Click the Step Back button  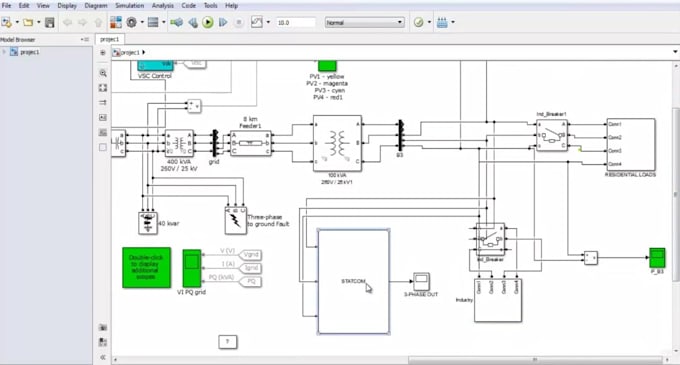[193, 23]
